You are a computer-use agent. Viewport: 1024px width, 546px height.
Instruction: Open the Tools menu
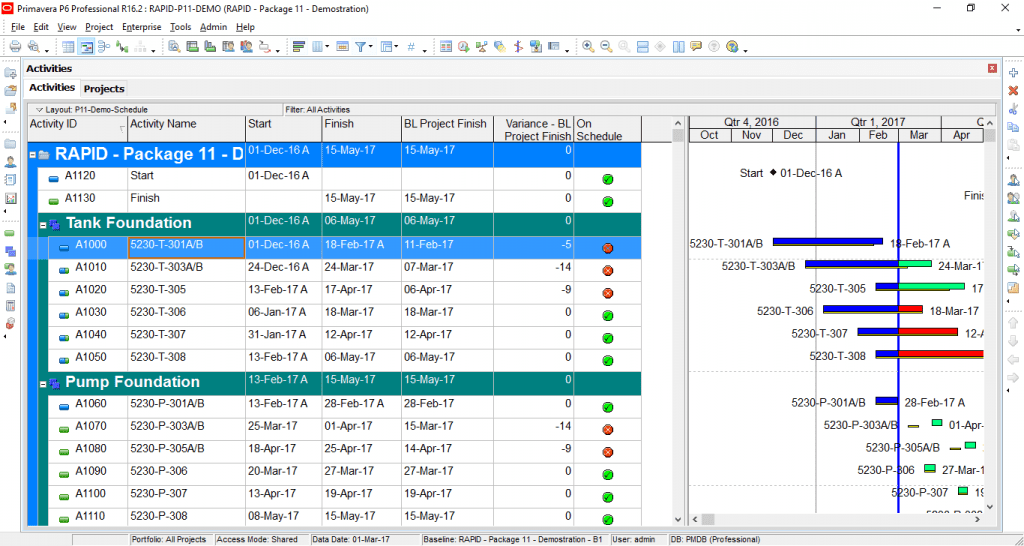pos(180,27)
